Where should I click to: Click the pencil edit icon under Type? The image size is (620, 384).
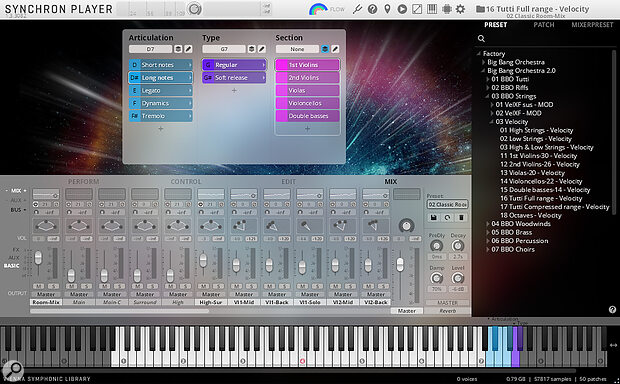point(262,49)
